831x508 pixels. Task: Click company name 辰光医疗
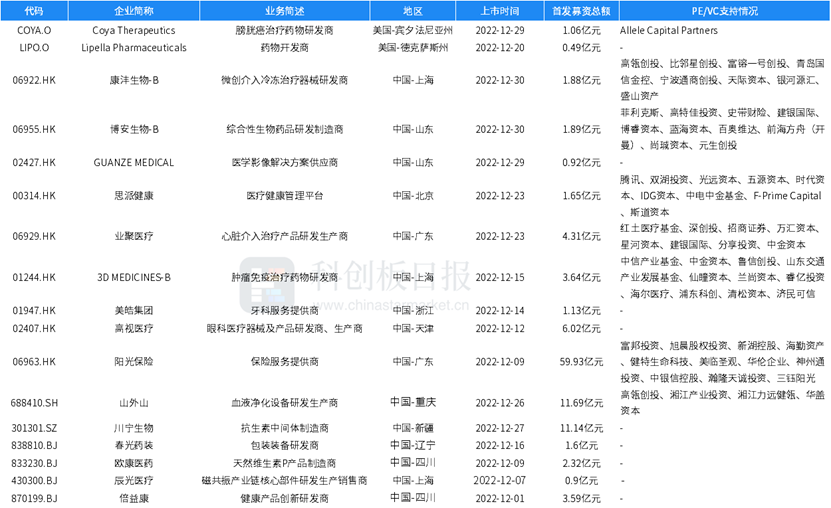click(x=134, y=481)
